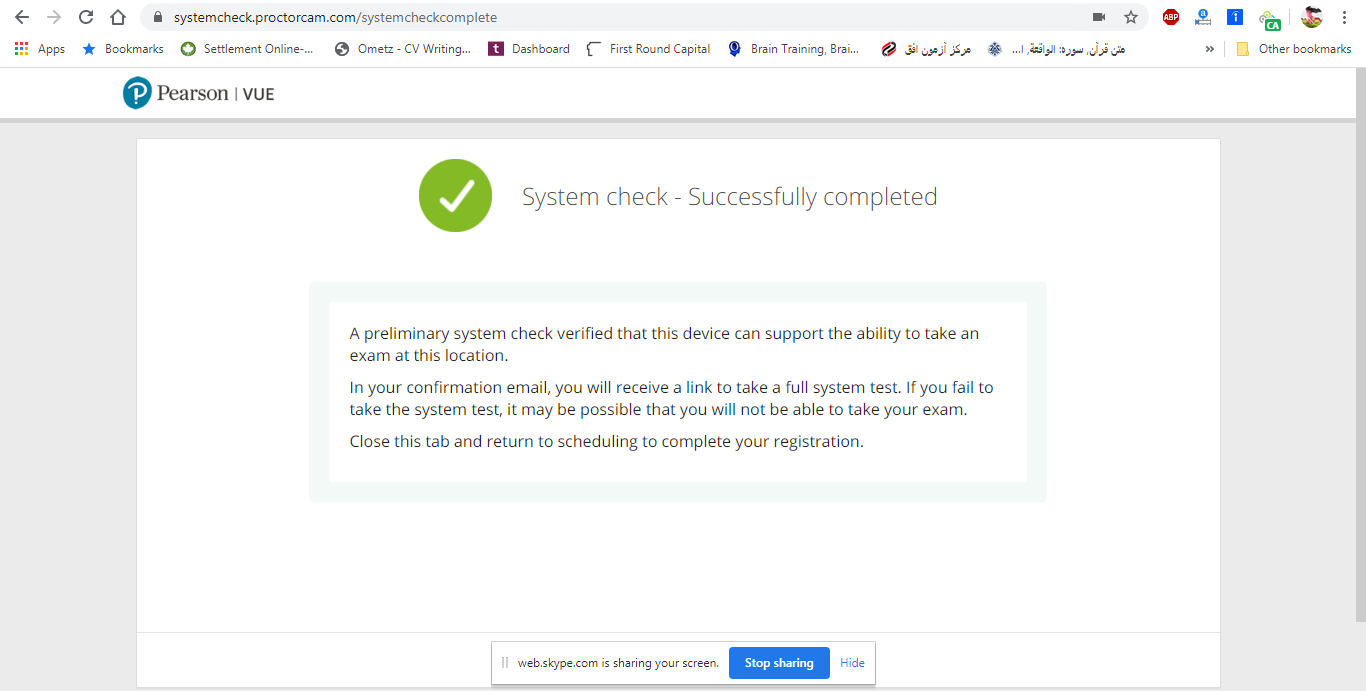The height and width of the screenshot is (691, 1366).
Task: Go to the browser home page
Action: point(118,17)
